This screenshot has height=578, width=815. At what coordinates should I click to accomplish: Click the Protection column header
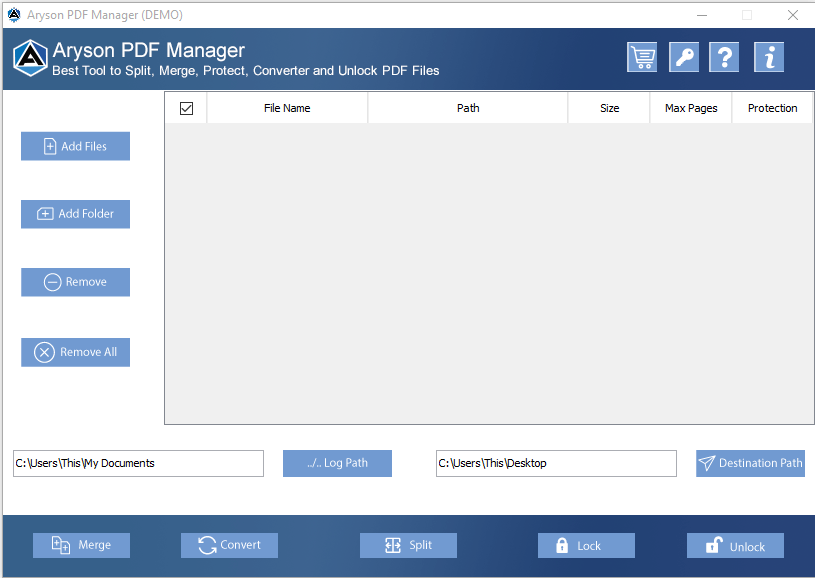pyautogui.click(x=772, y=108)
